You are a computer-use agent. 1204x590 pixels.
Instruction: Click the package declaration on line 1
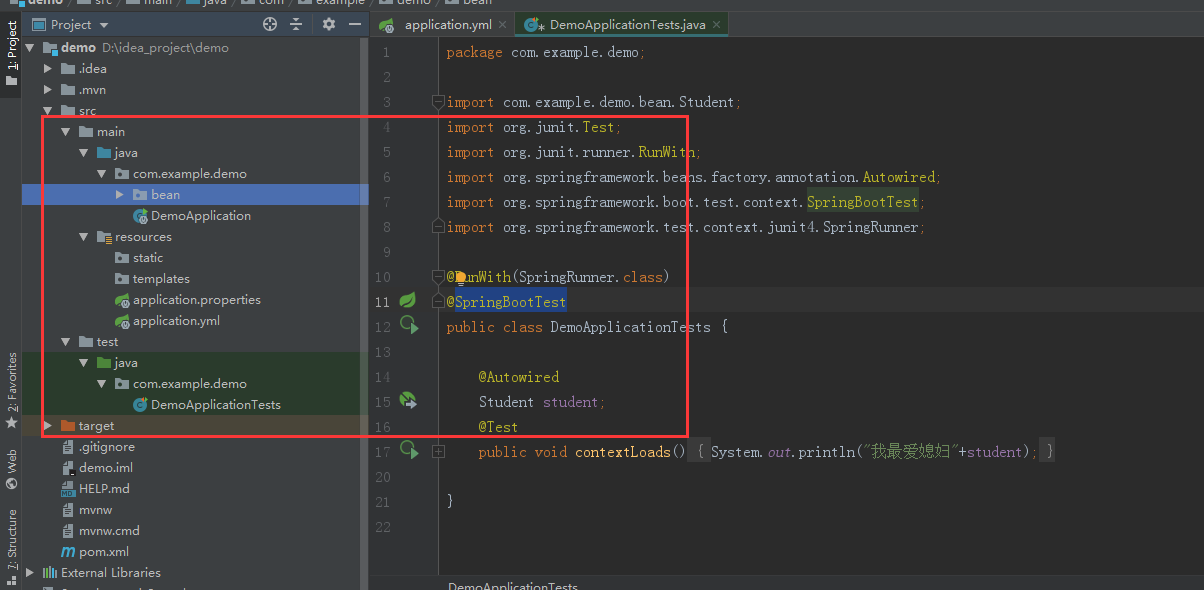click(546, 52)
